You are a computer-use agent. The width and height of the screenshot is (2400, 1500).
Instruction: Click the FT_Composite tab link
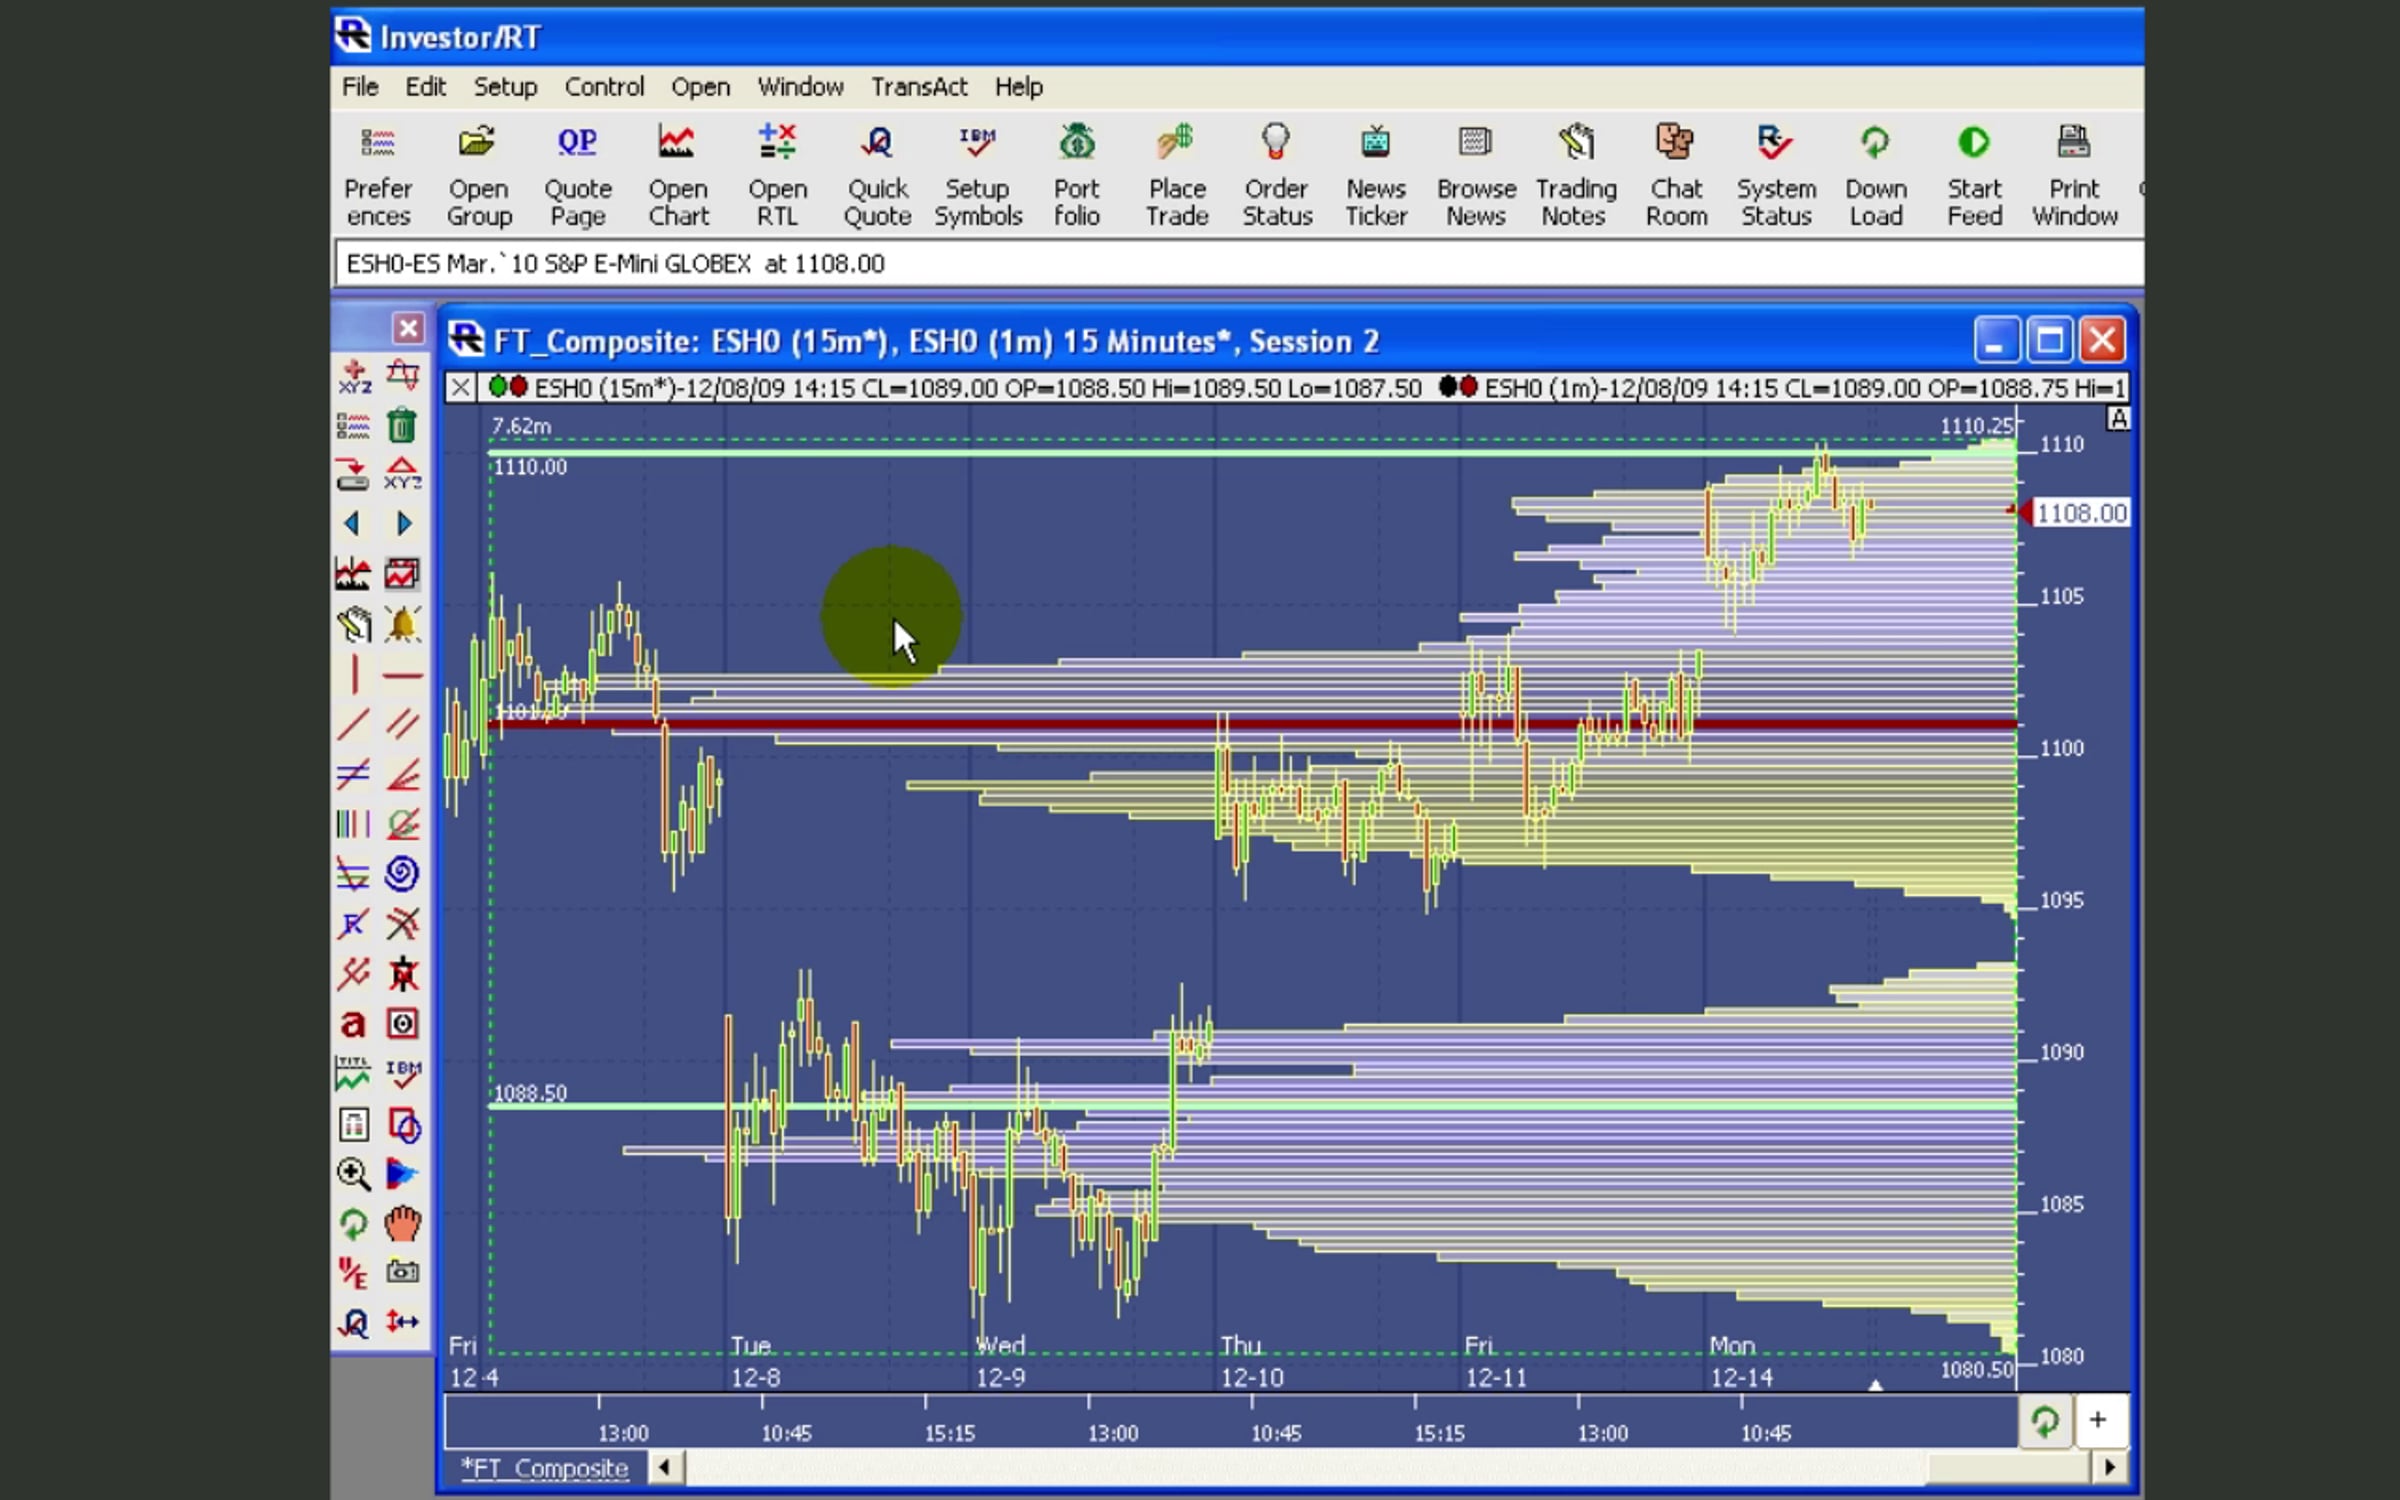(545, 1468)
